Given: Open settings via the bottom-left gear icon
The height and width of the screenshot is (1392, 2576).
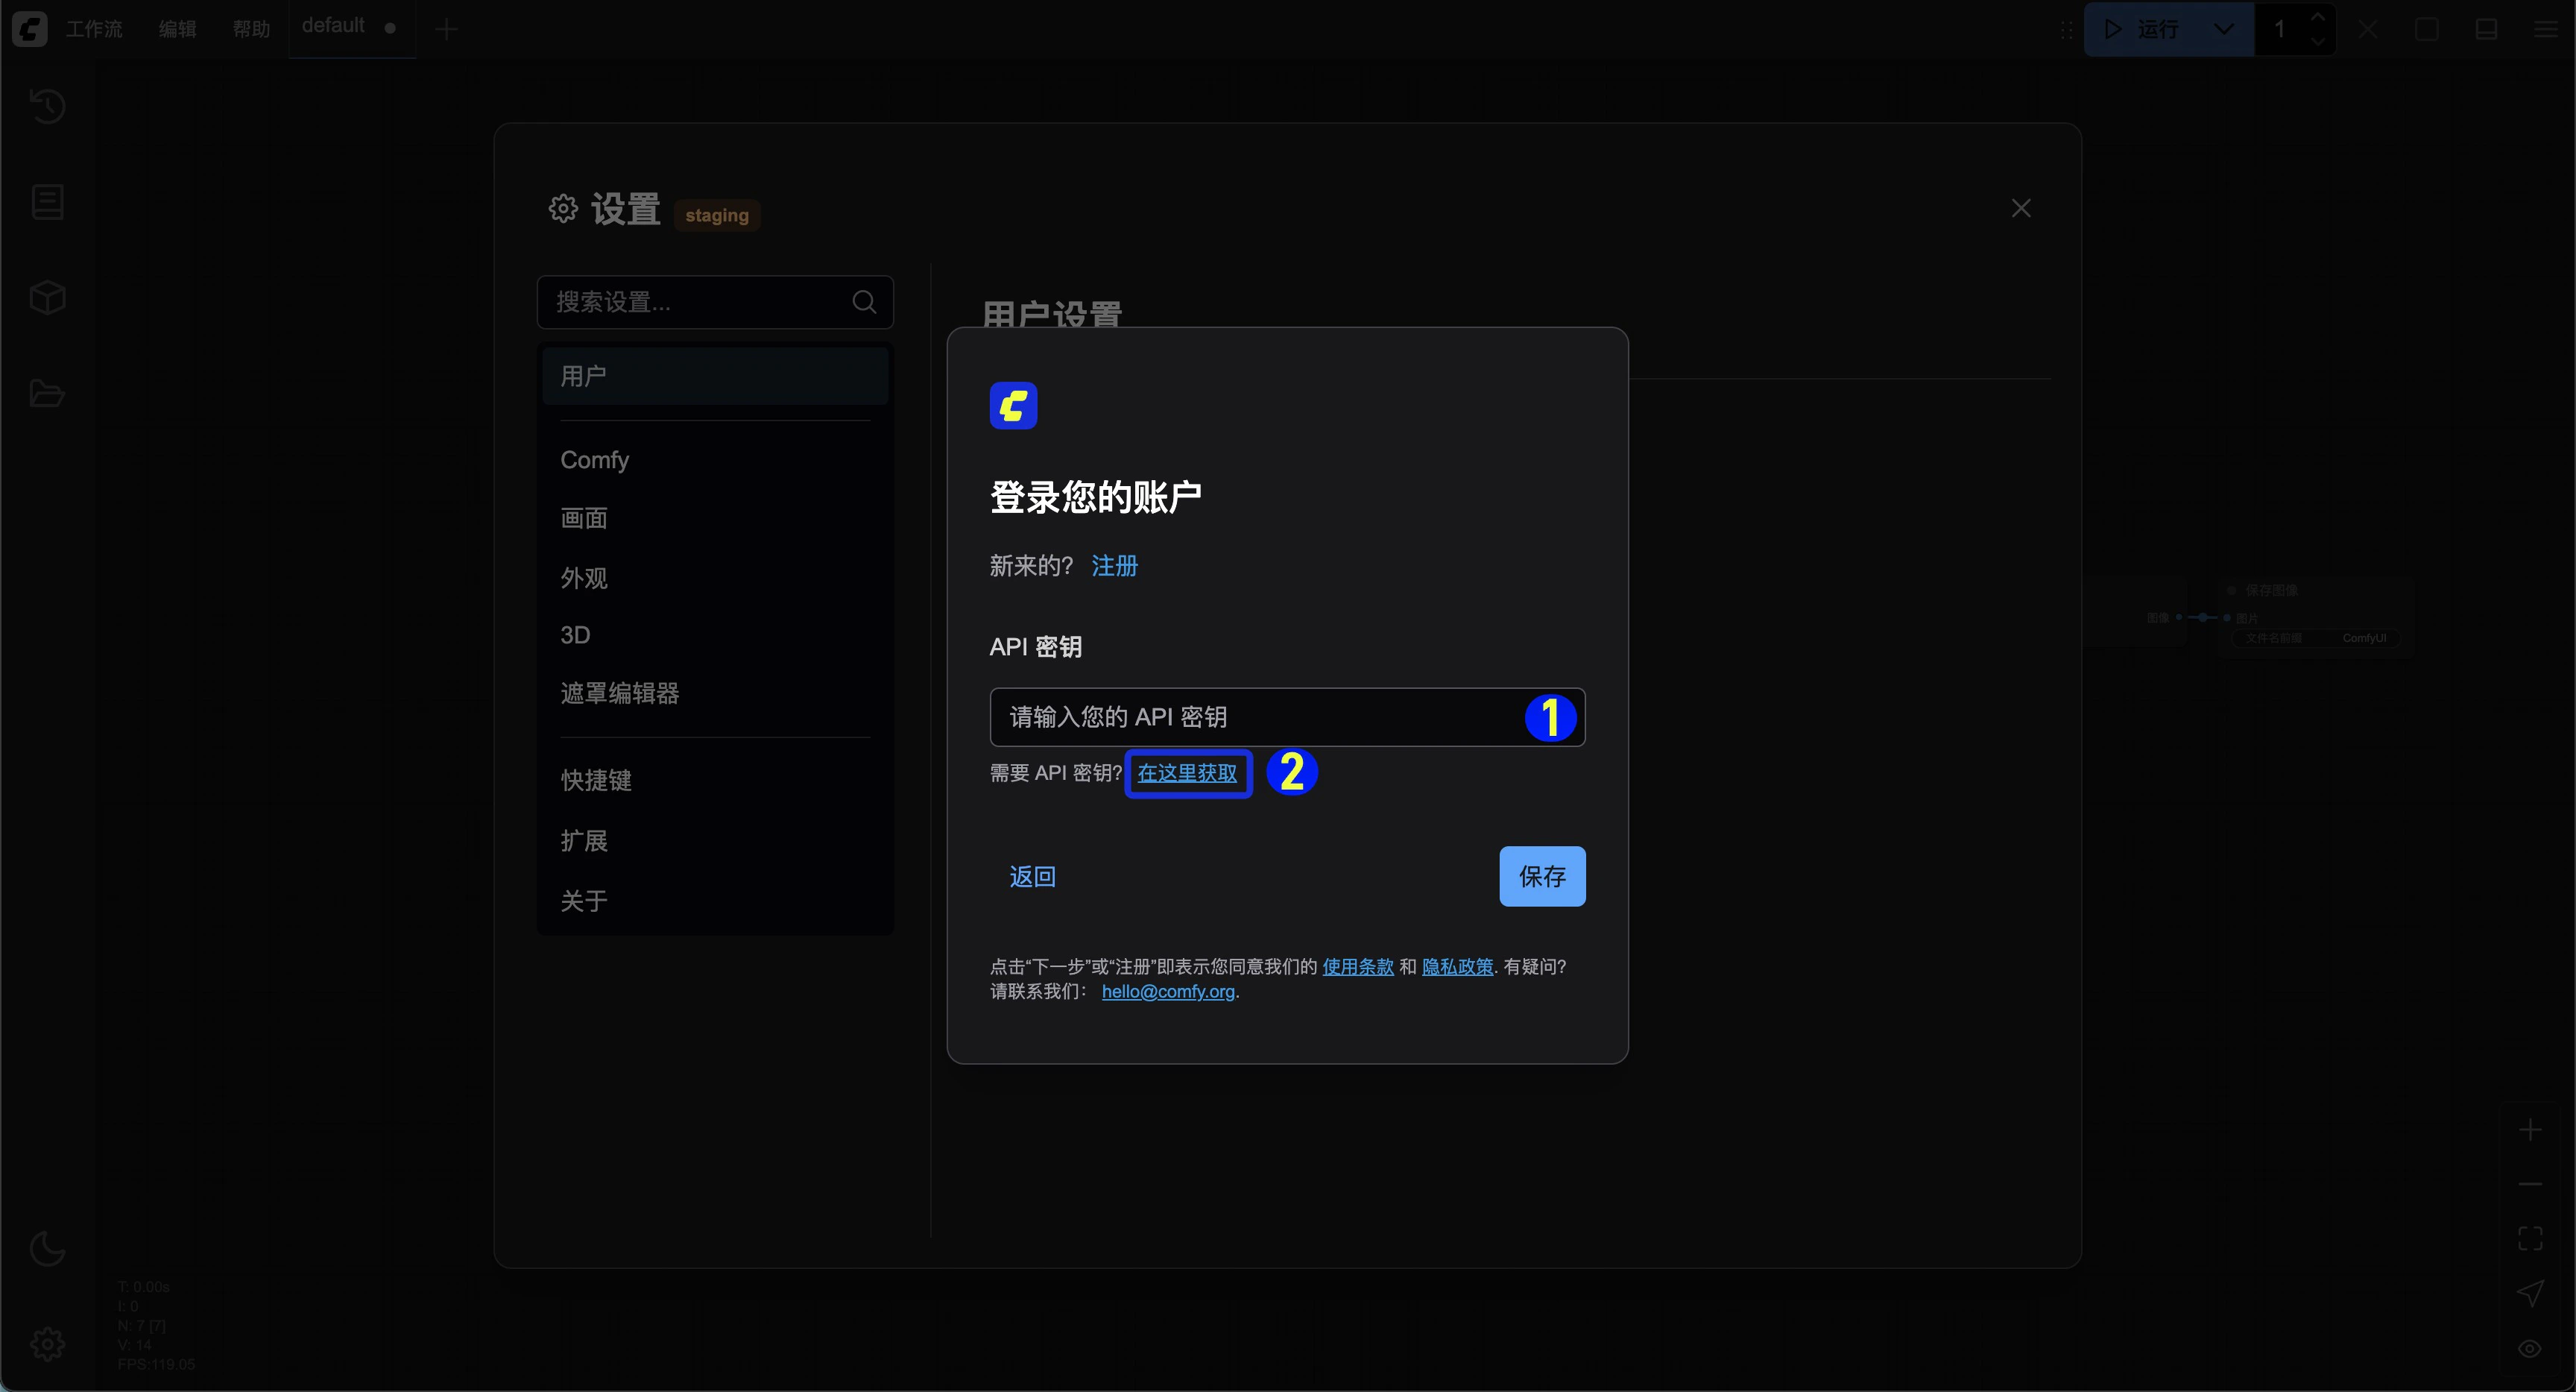Looking at the screenshot, I should point(47,1343).
